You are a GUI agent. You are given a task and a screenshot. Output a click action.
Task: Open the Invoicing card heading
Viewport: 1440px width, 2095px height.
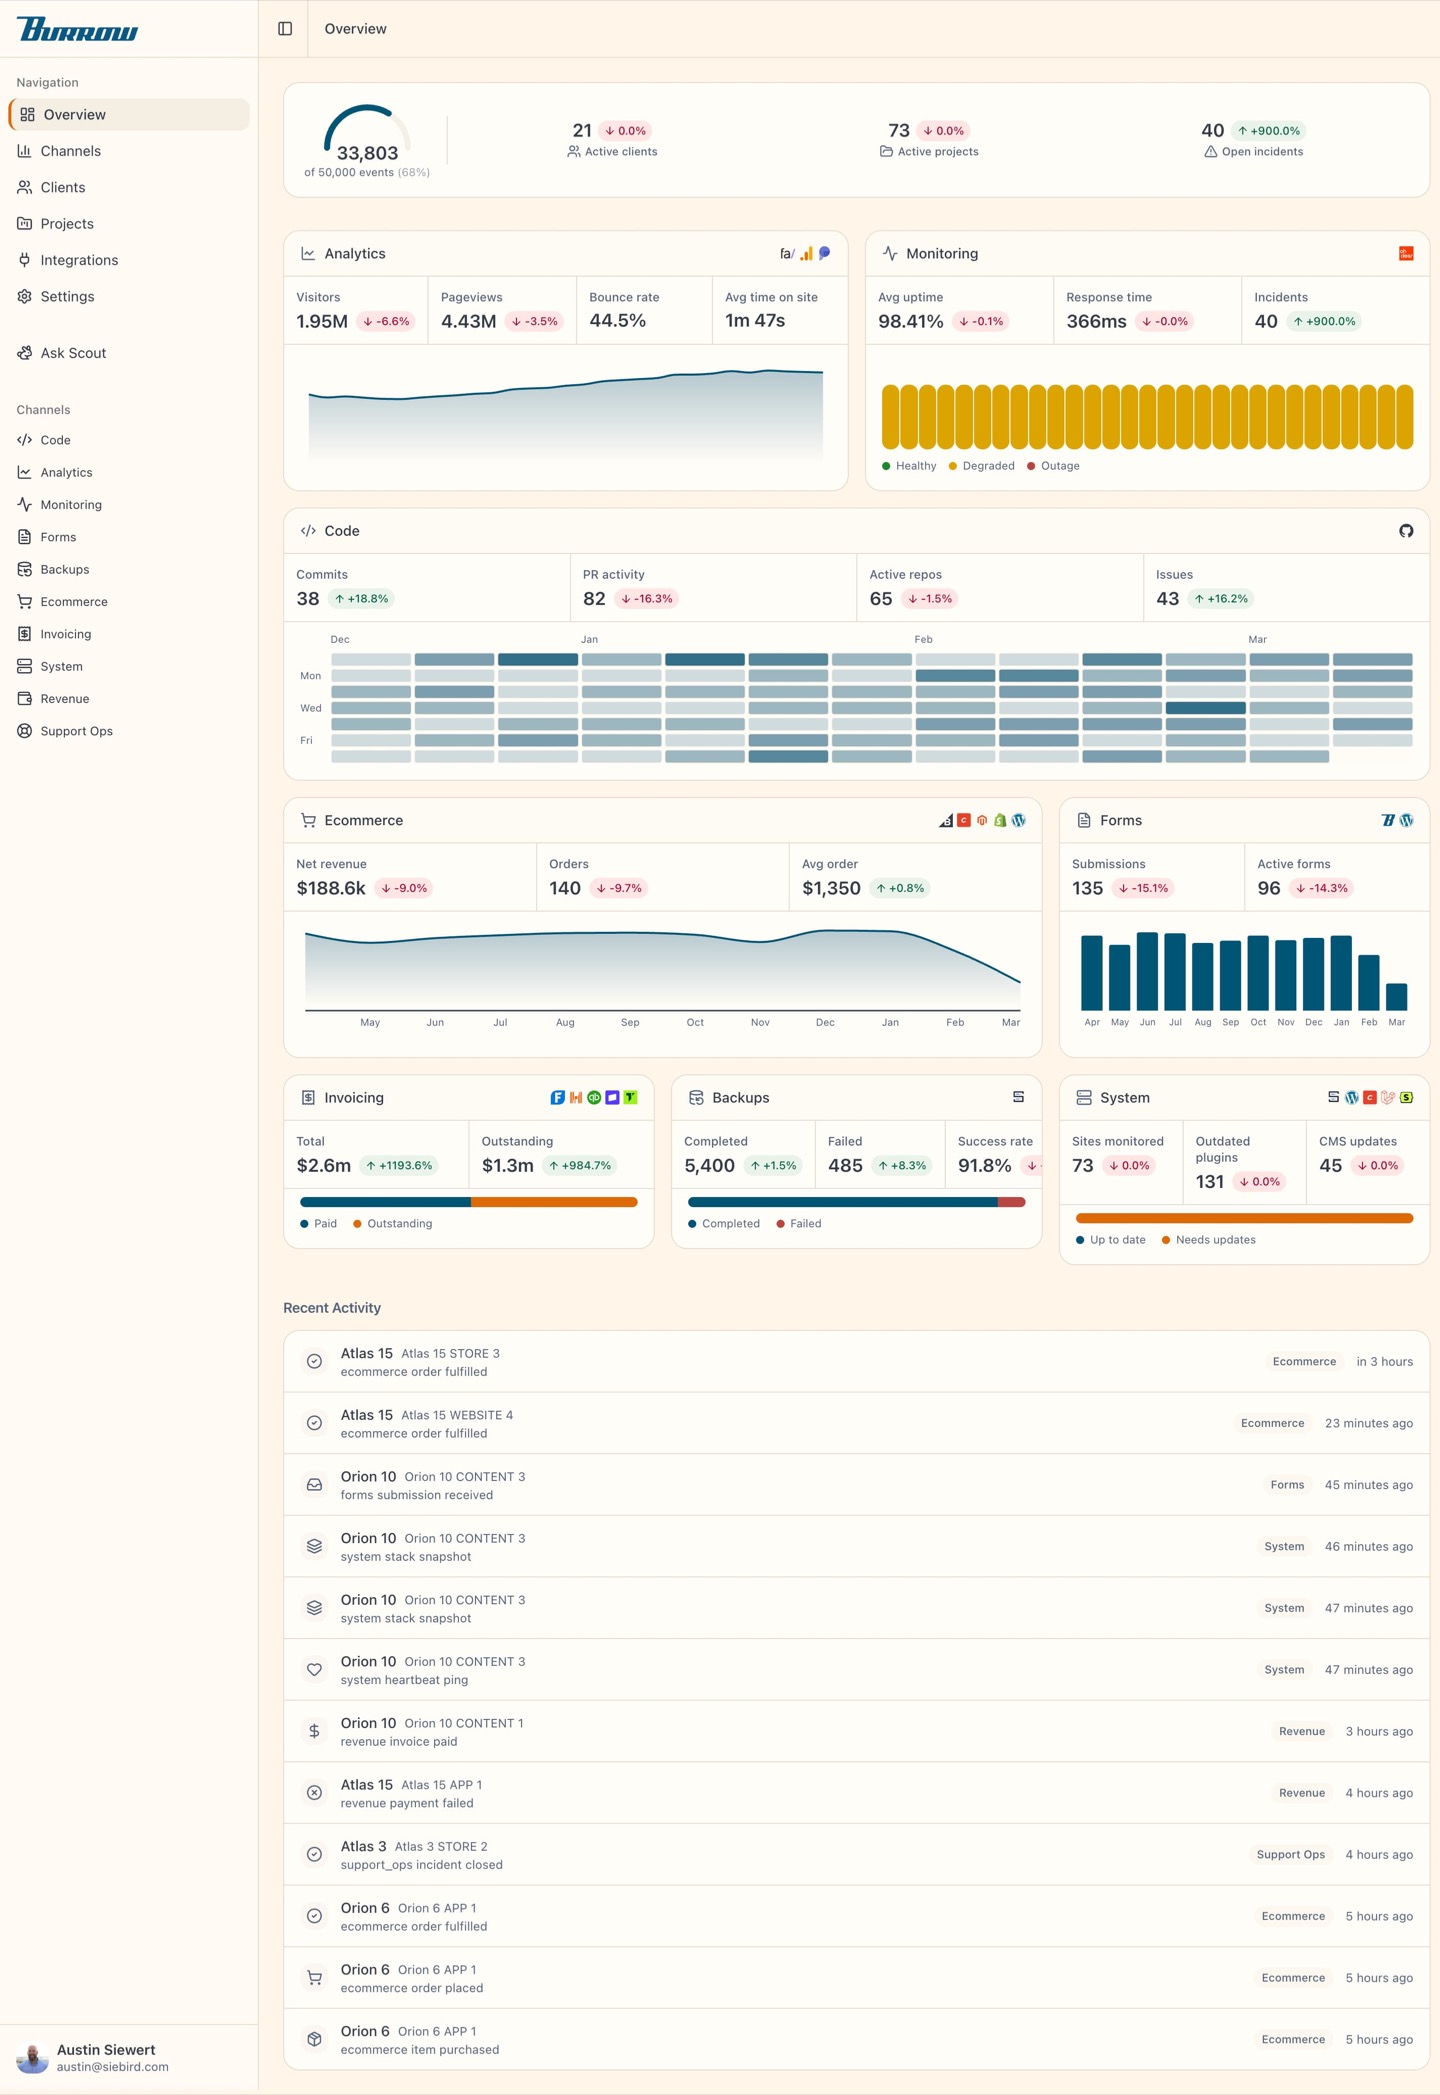(354, 1097)
